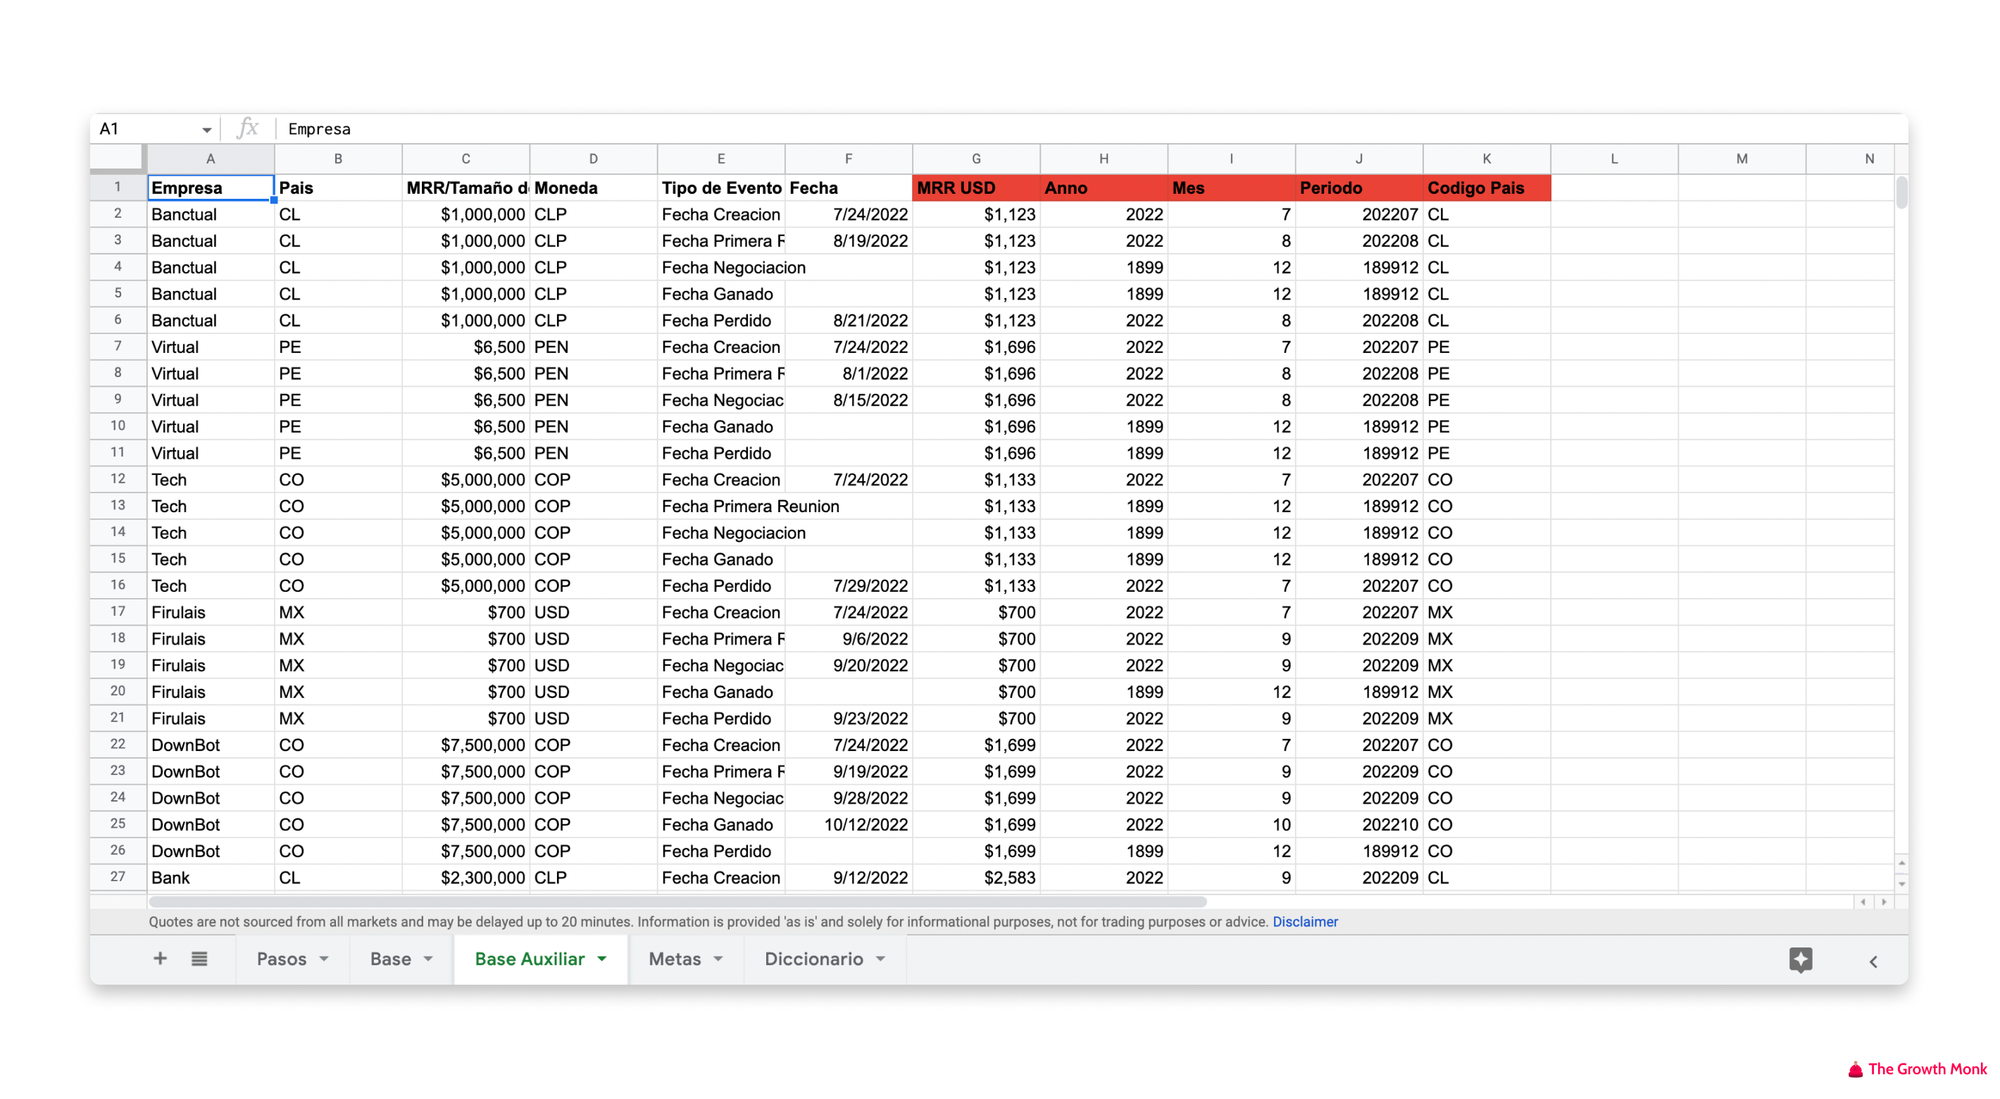Screen dimensions: 2000x1099
Task: Click the DownBot cell in row 22
Action: tap(210, 745)
